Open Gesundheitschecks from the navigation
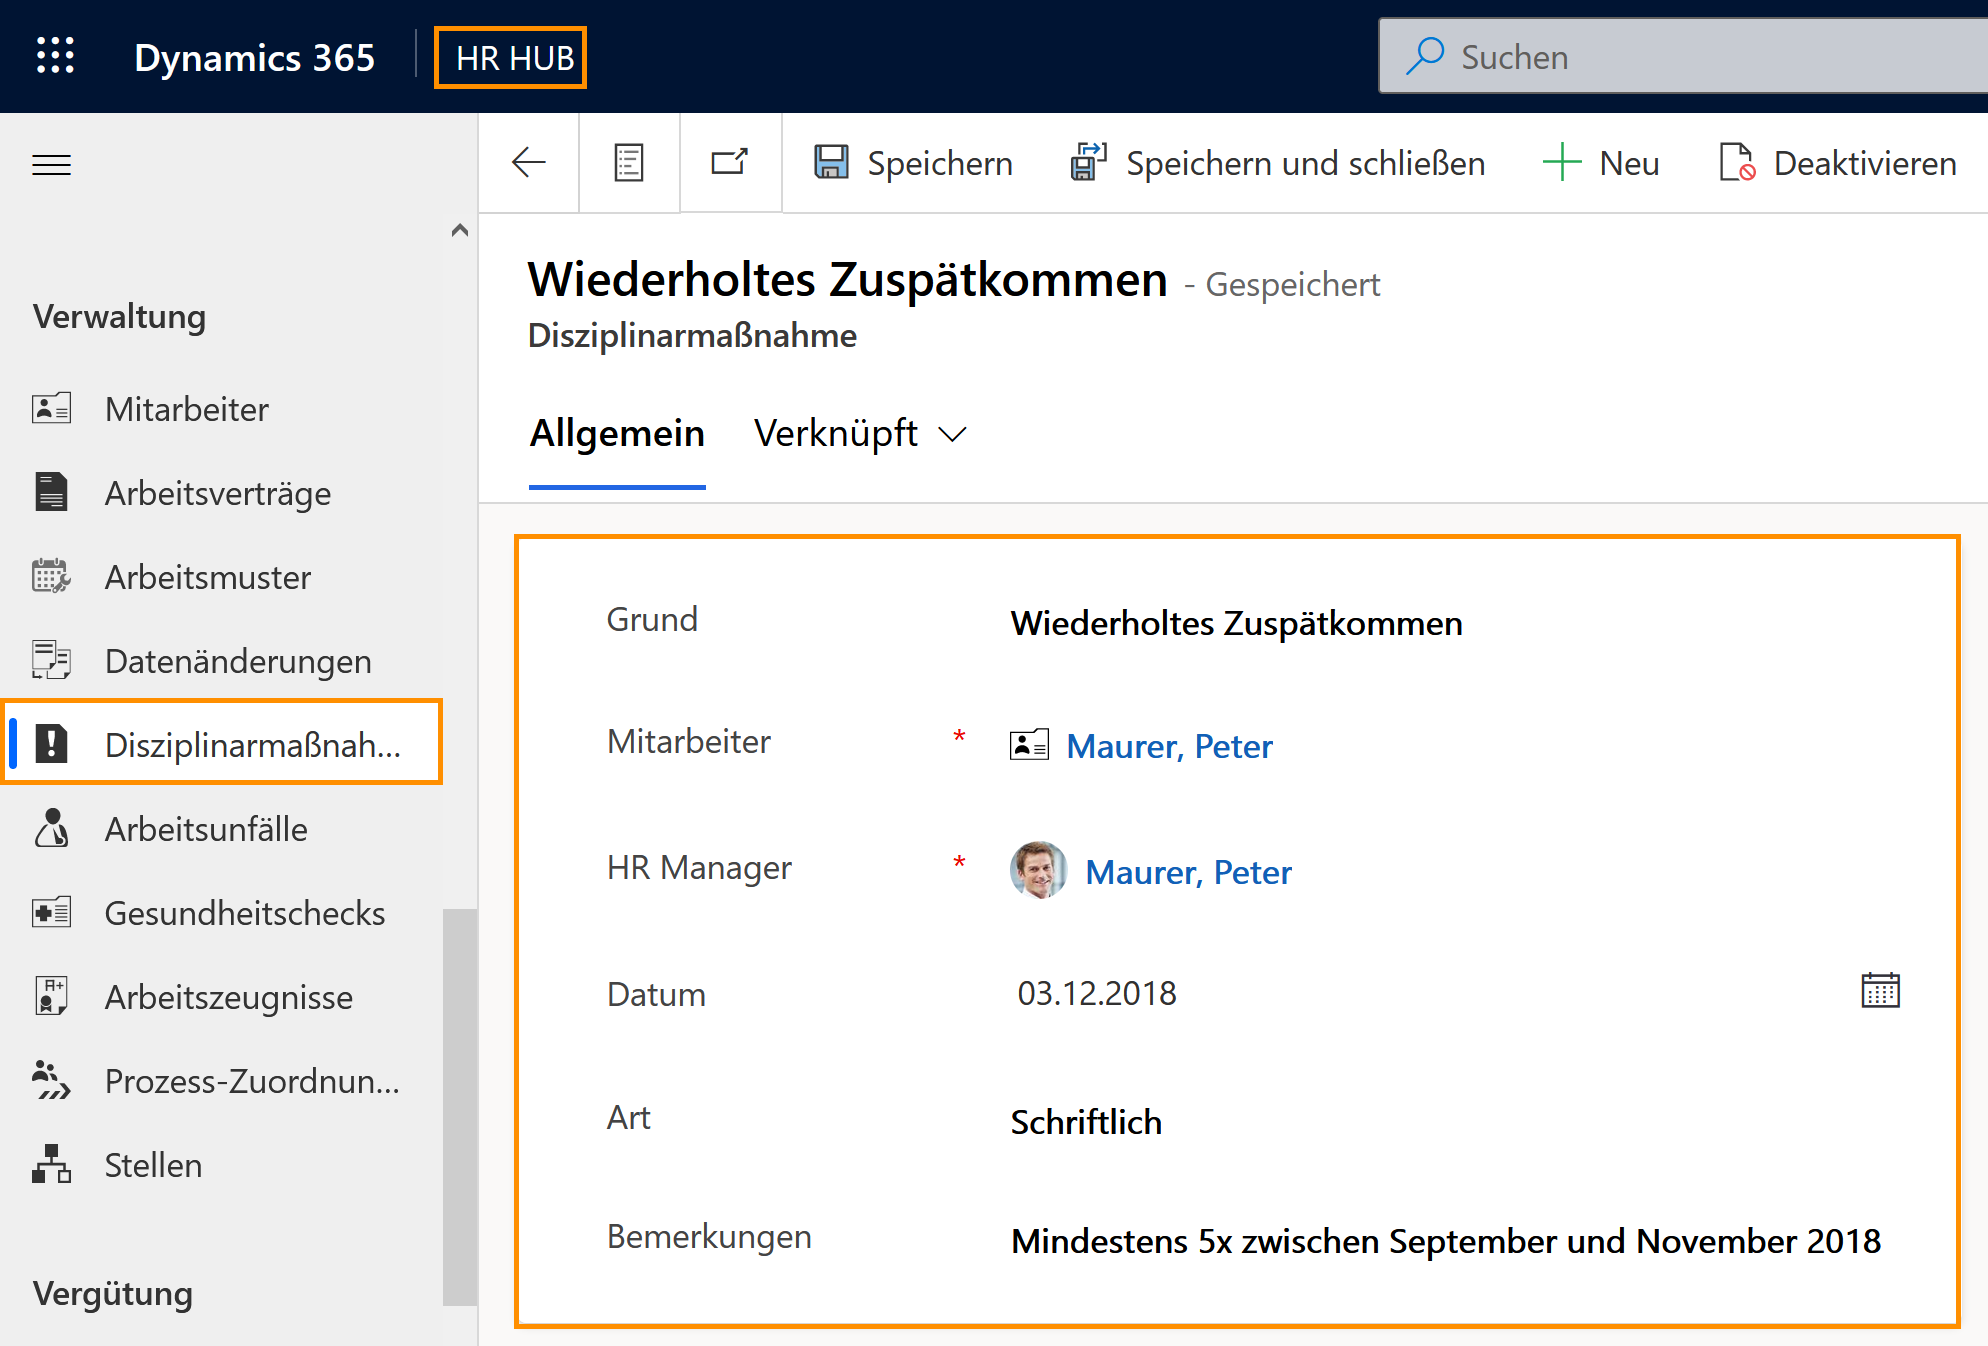The width and height of the screenshot is (1988, 1346). [x=244, y=912]
